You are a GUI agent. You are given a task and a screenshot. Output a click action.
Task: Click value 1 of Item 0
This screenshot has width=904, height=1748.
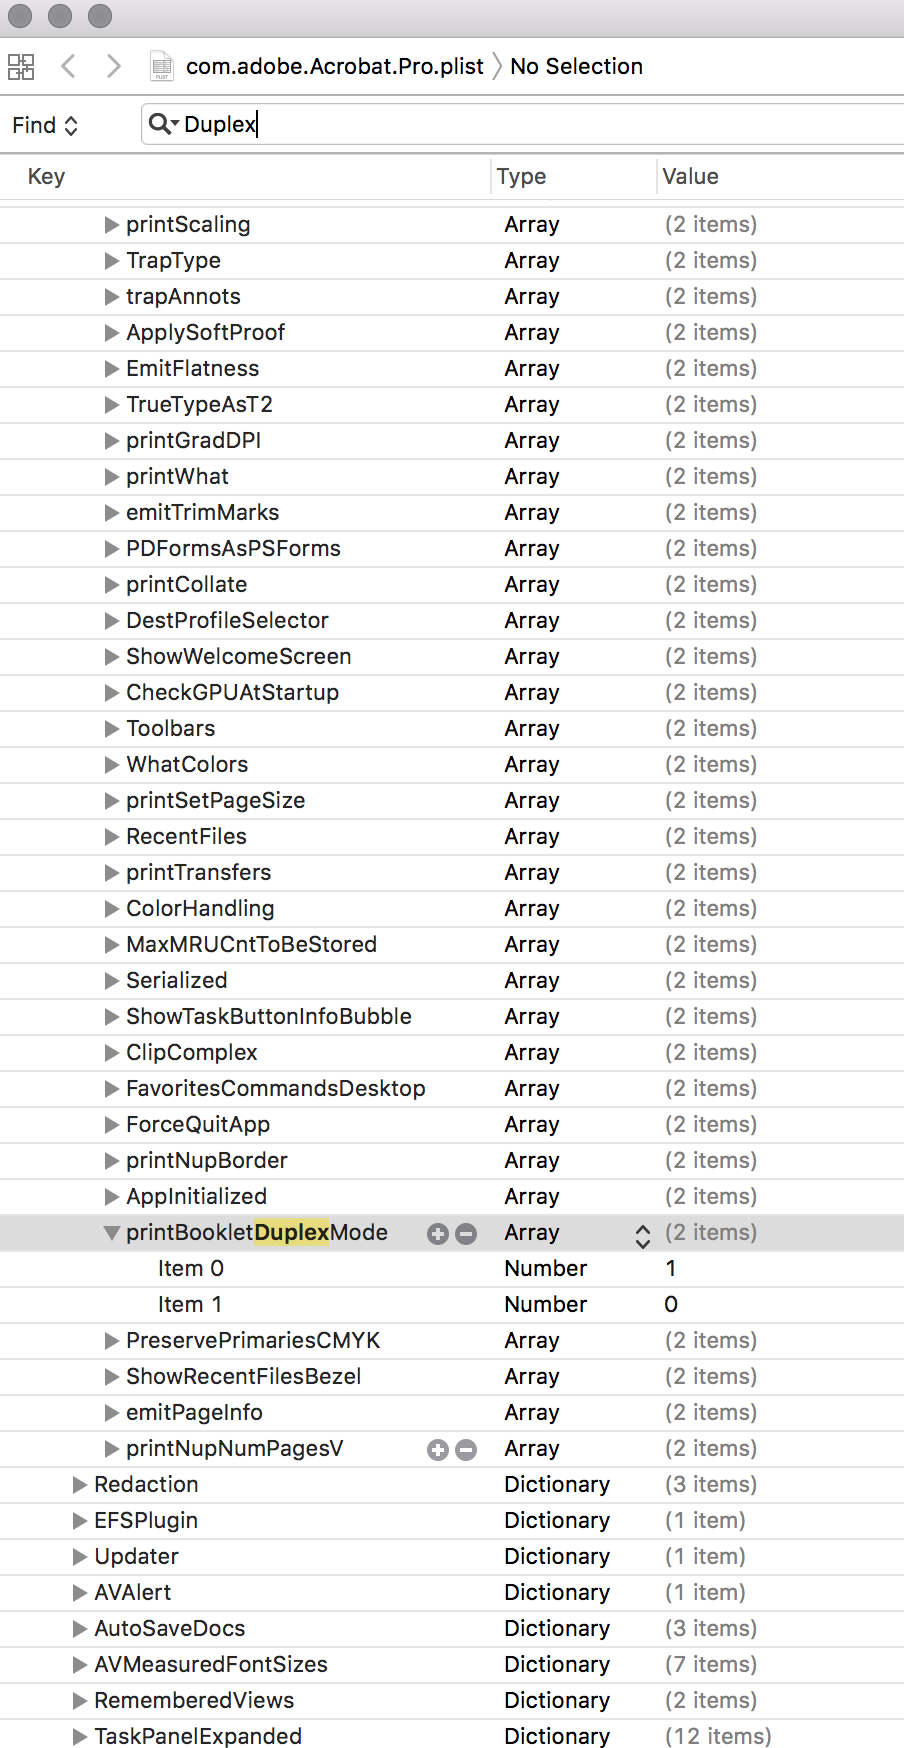coord(671,1268)
